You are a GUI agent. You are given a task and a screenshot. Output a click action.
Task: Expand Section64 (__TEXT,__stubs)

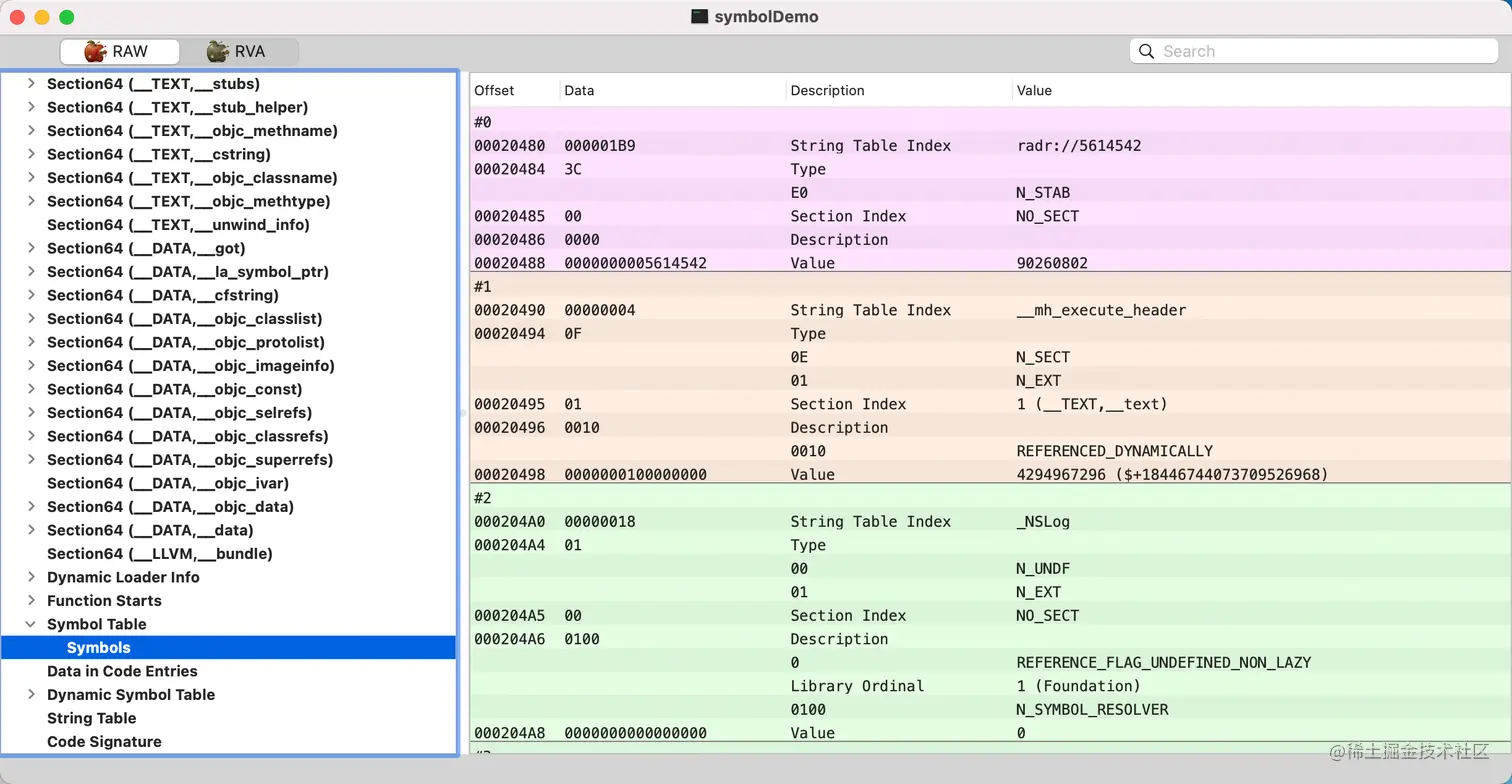click(x=32, y=83)
